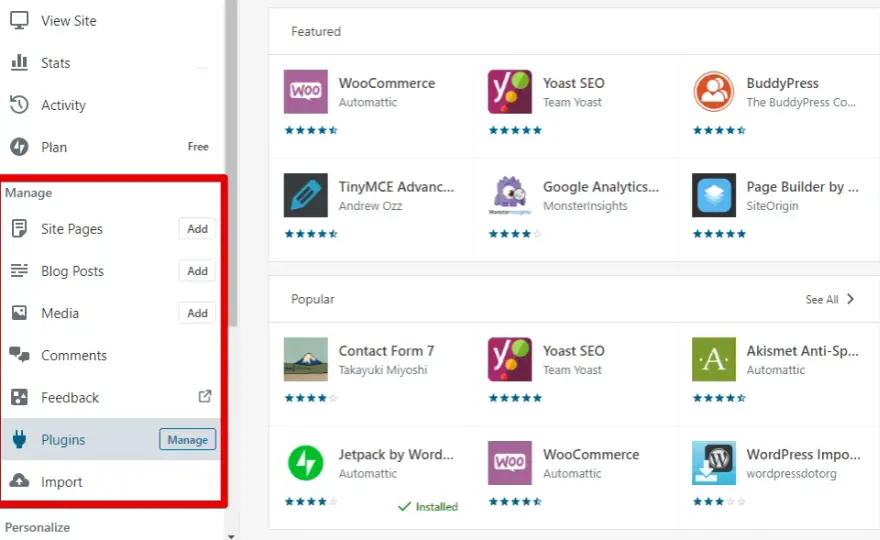
Task: Click the Activity history clock icon
Action: (x=19, y=104)
